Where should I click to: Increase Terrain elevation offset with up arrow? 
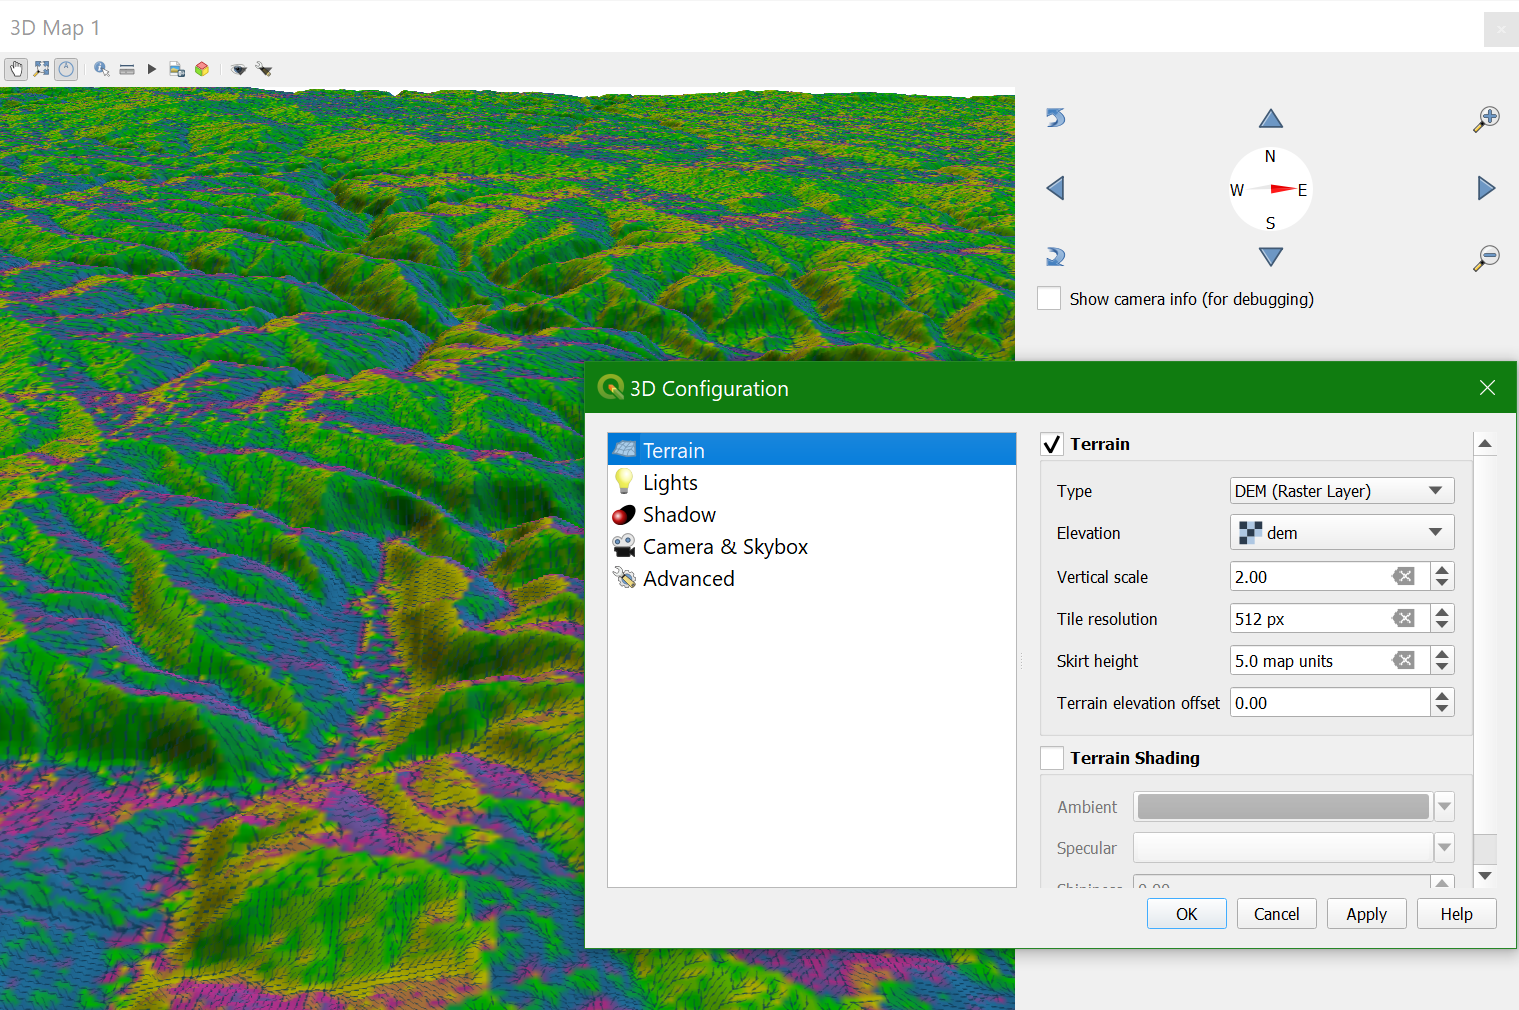tap(1442, 695)
